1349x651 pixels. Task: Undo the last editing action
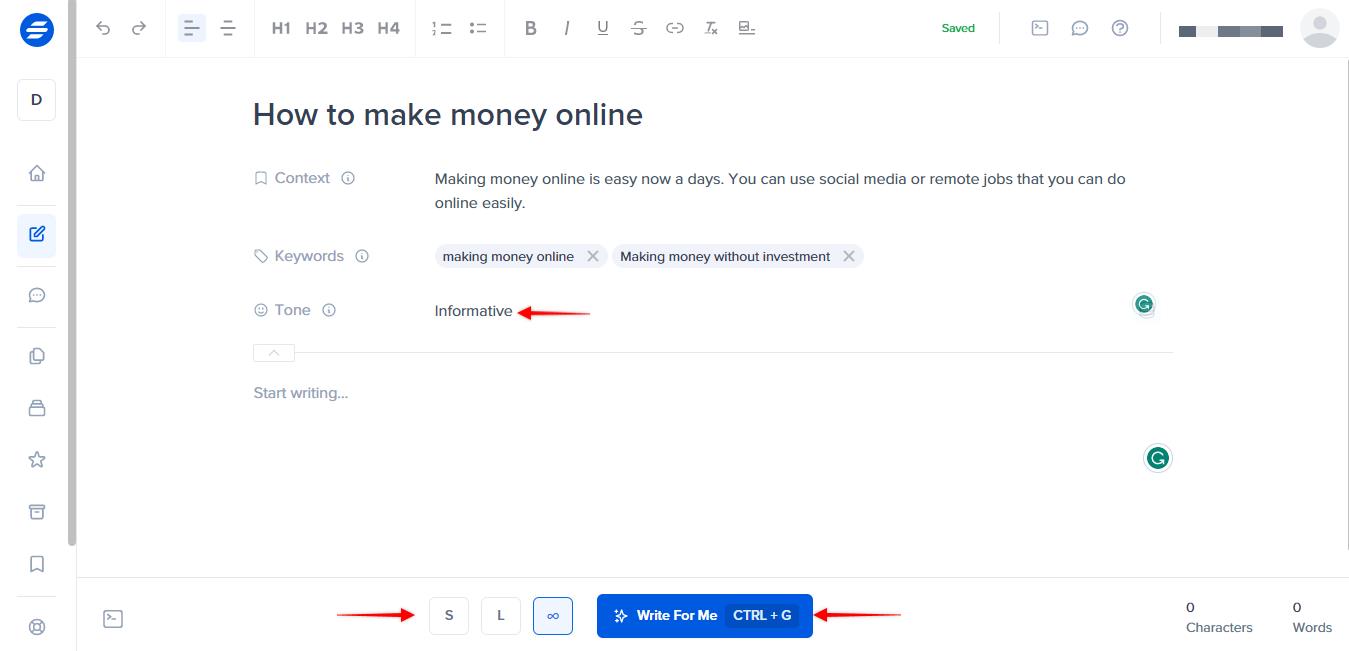(103, 28)
